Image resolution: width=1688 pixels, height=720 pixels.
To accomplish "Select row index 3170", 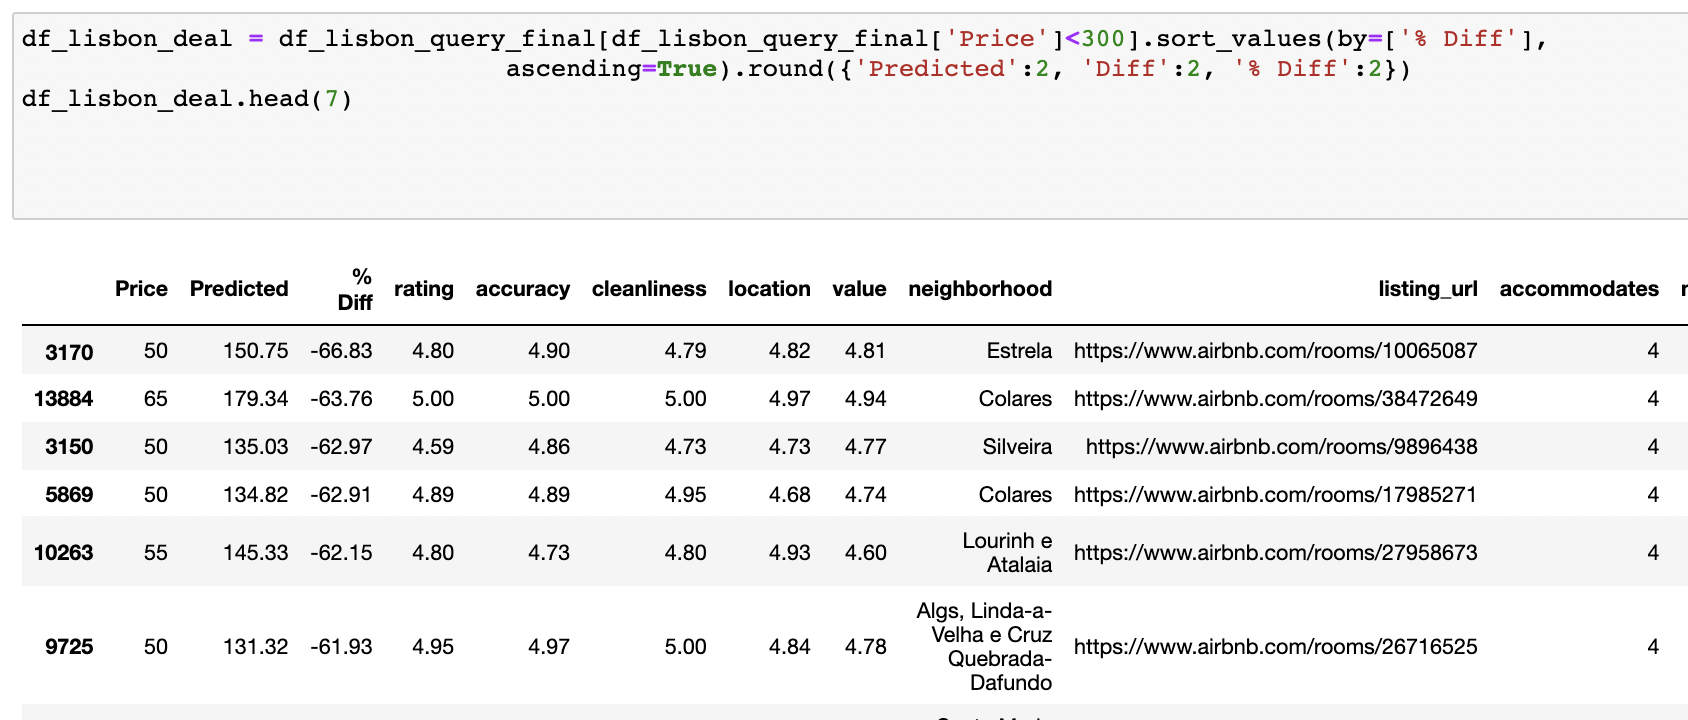I will point(69,352).
